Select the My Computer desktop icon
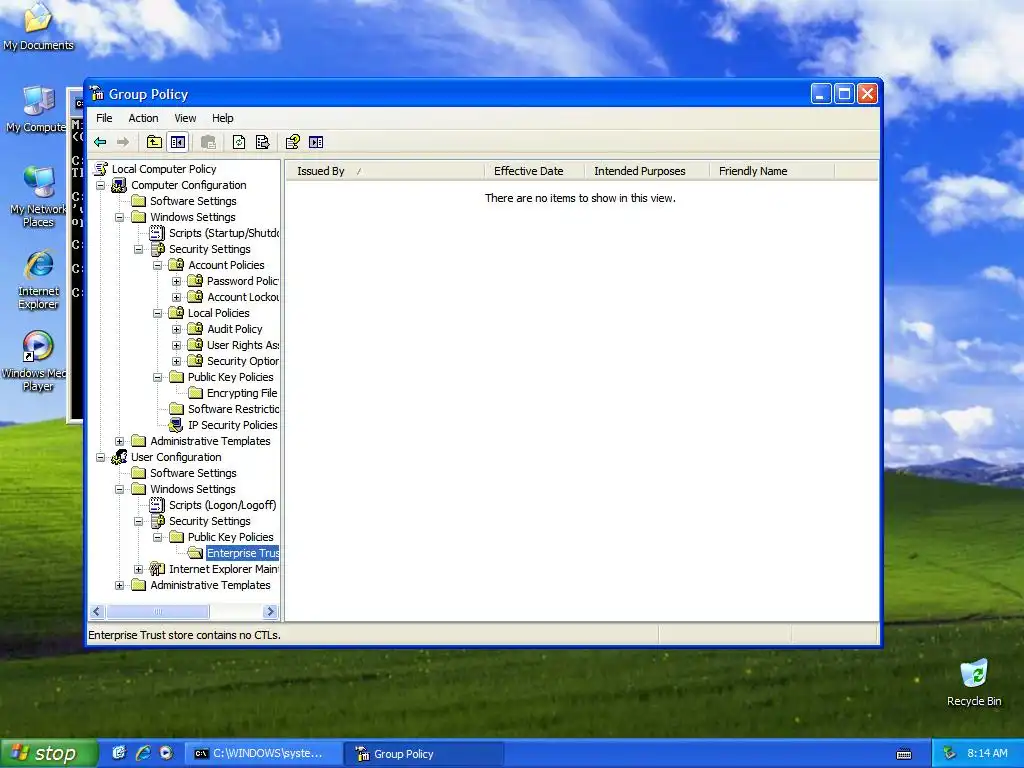 (x=37, y=109)
